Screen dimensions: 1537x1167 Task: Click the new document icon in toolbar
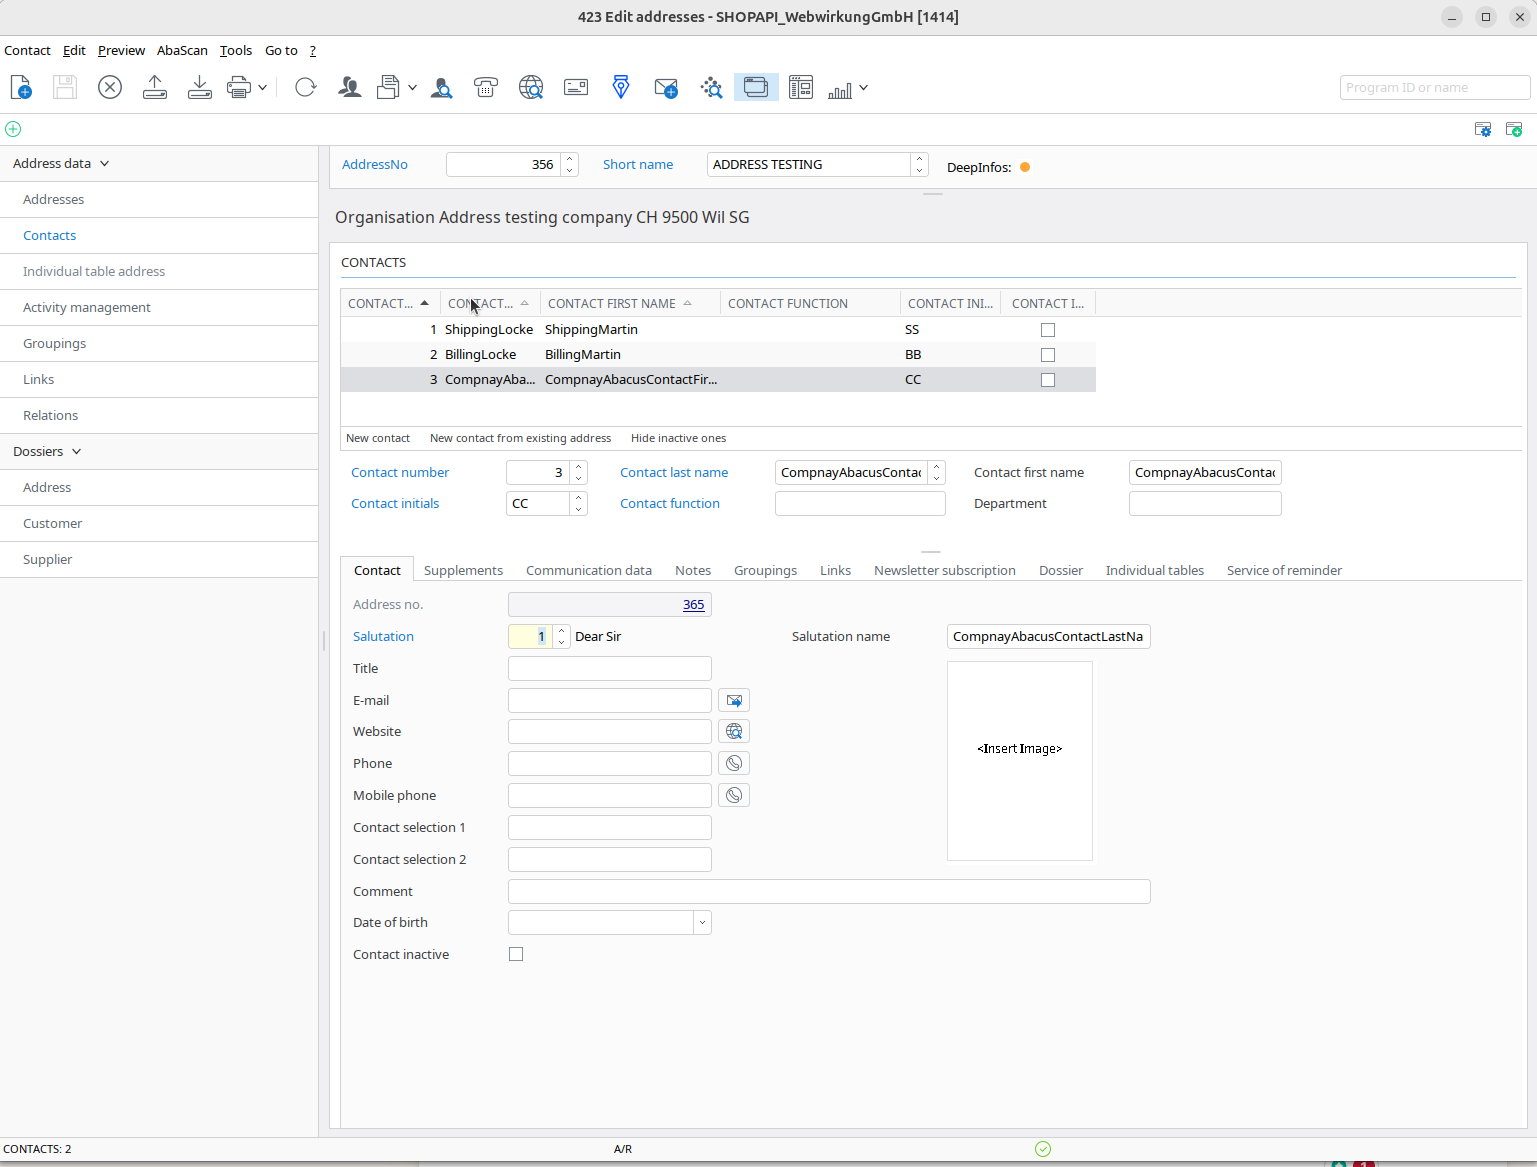[21, 88]
